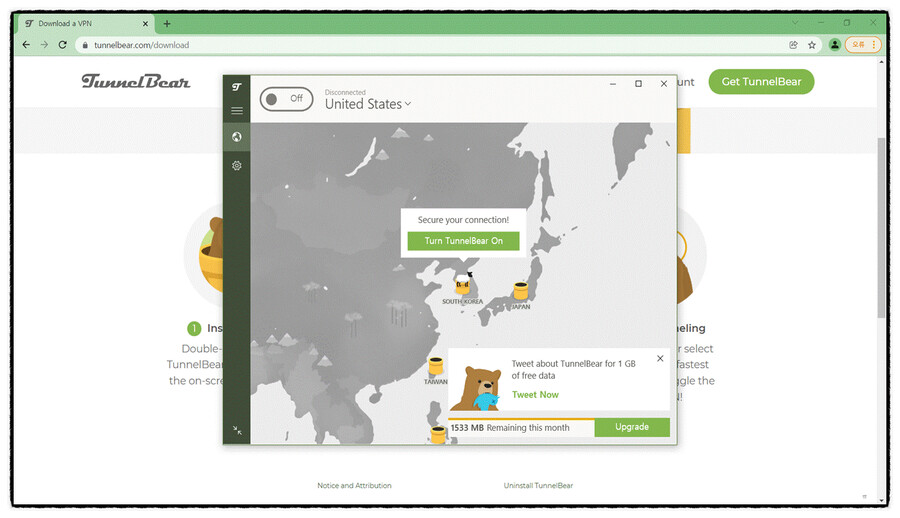Click '1533 MB Remaining this month' text
This screenshot has width=900, height=518.
coord(510,428)
